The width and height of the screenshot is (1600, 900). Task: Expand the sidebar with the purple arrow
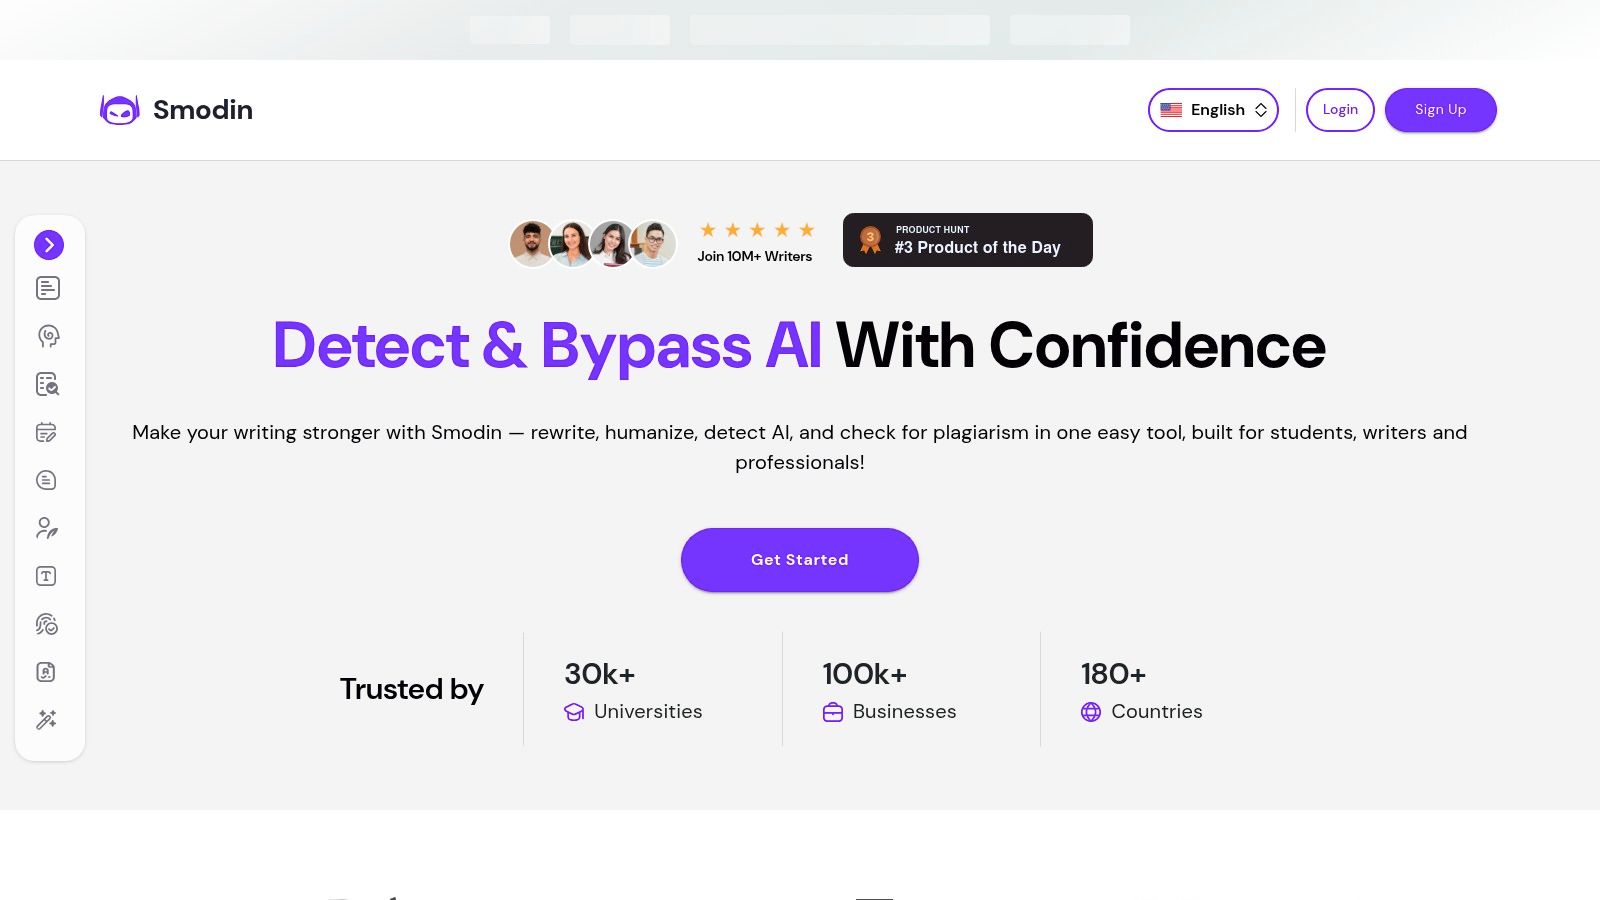click(49, 245)
